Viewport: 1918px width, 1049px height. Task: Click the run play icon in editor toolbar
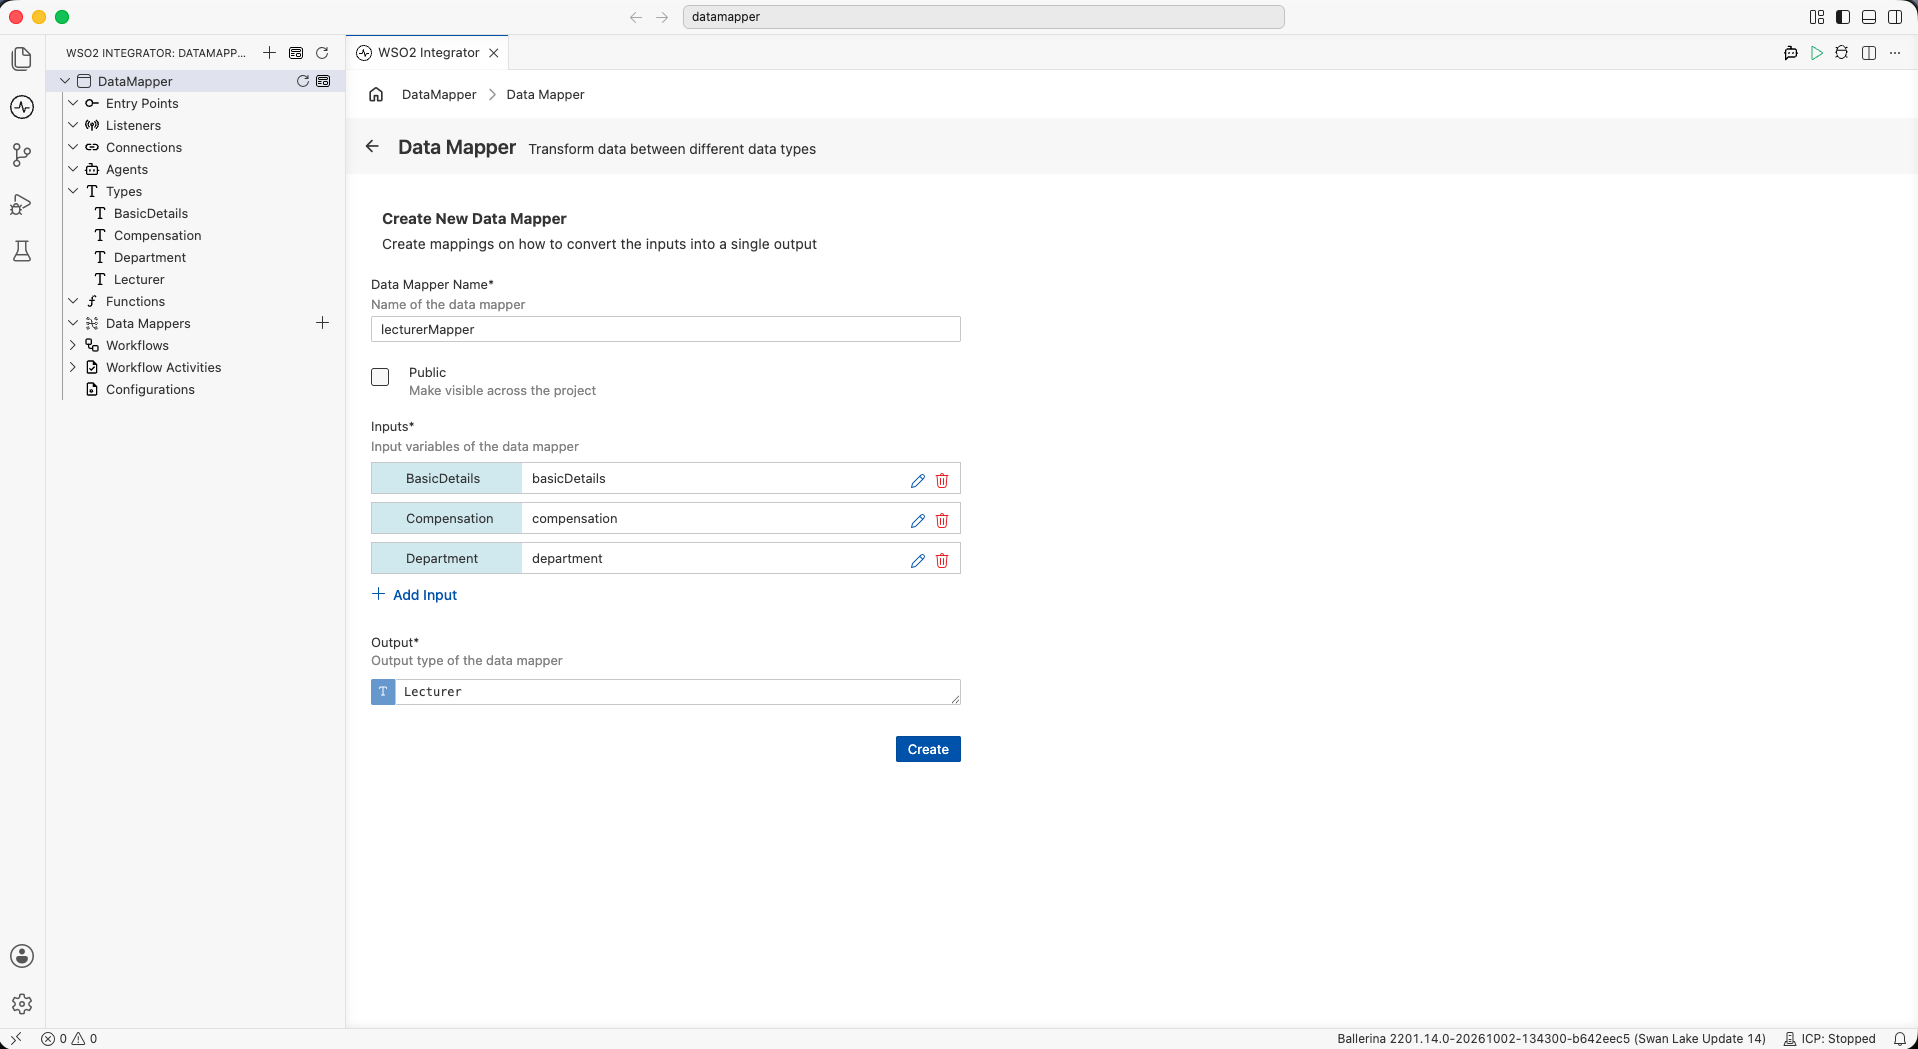[1817, 53]
